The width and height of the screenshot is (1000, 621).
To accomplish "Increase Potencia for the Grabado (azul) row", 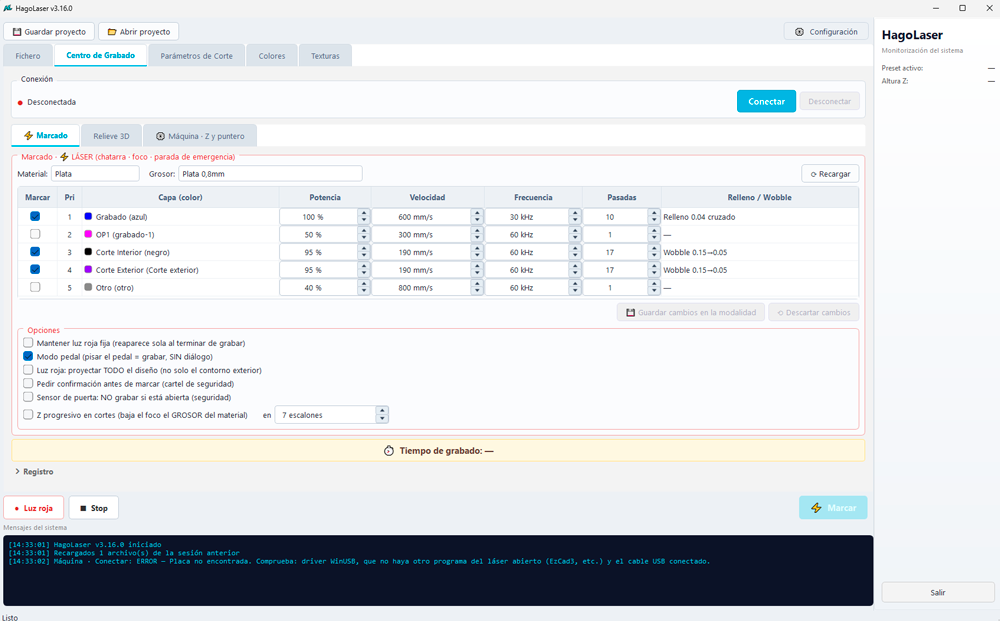I will (x=364, y=214).
